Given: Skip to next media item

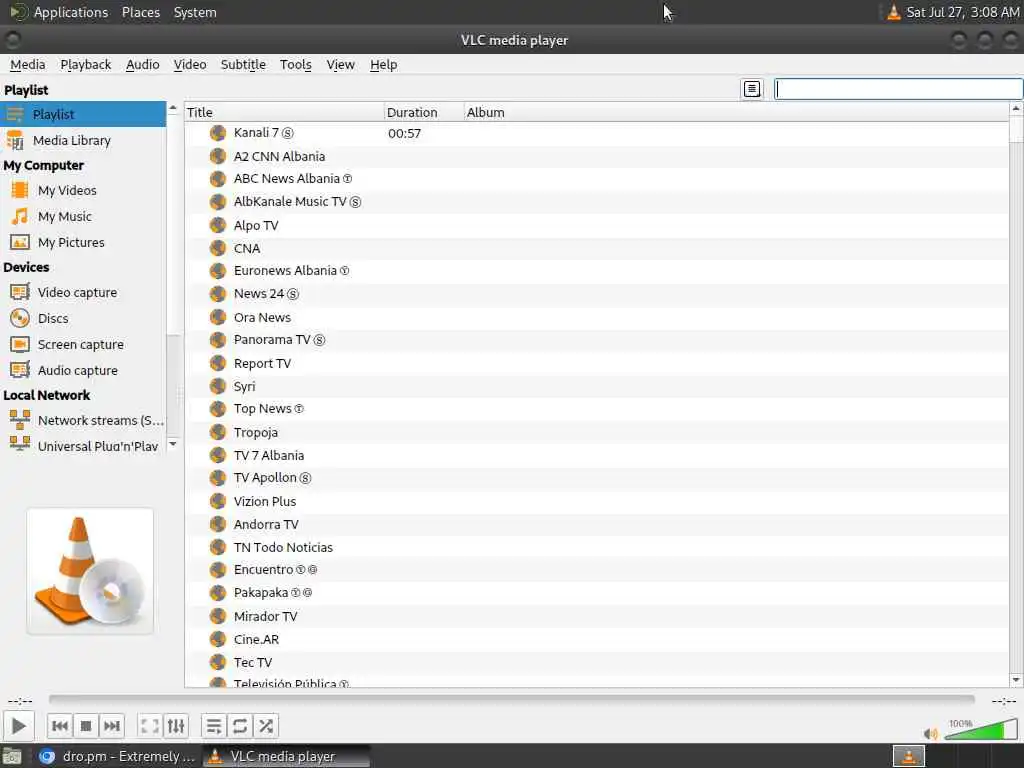Looking at the screenshot, I should [112, 726].
